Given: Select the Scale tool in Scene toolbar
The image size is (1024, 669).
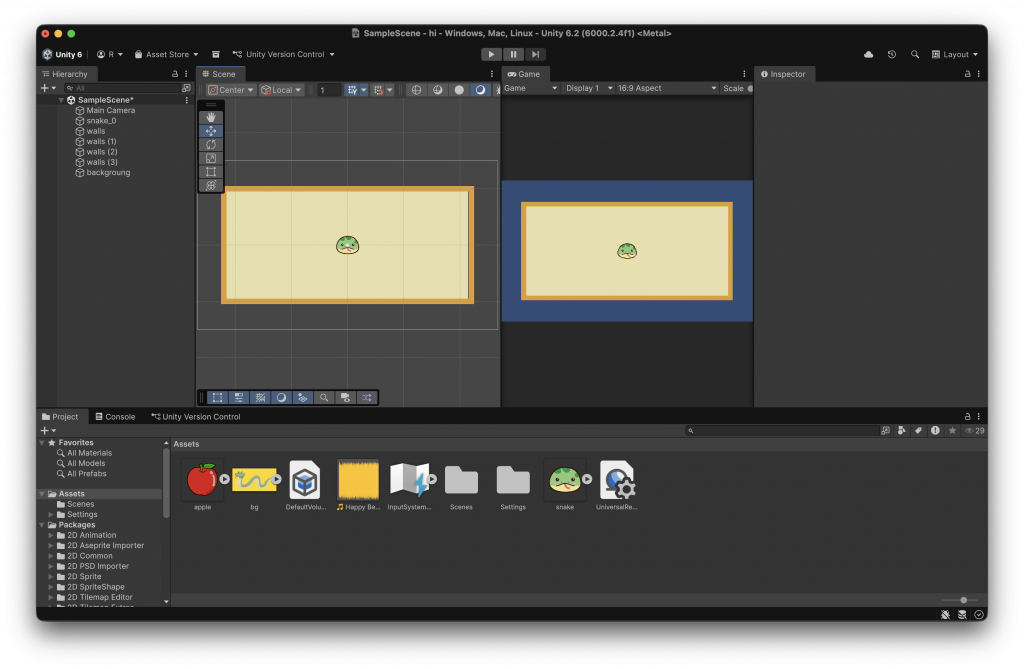Looking at the screenshot, I should click(211, 158).
